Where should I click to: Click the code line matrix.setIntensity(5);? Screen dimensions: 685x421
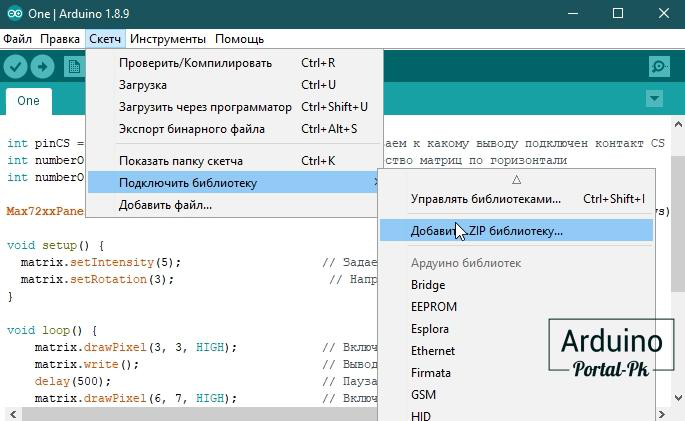pos(101,262)
